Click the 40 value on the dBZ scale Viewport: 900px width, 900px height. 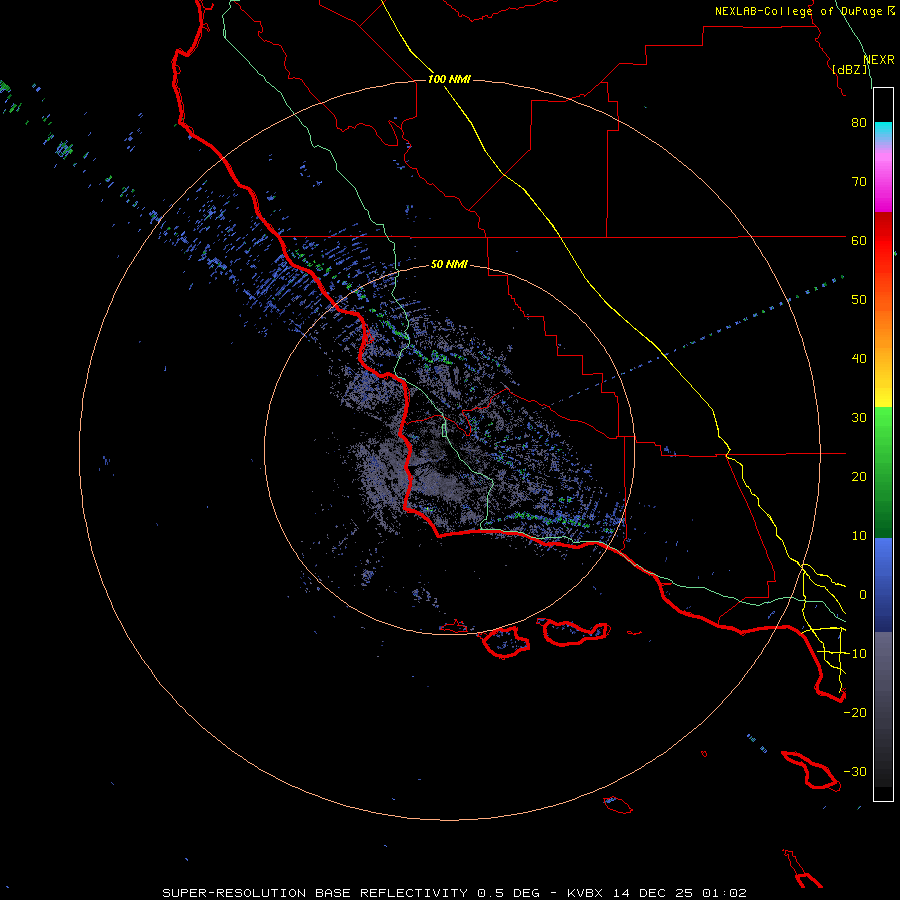tap(859, 359)
